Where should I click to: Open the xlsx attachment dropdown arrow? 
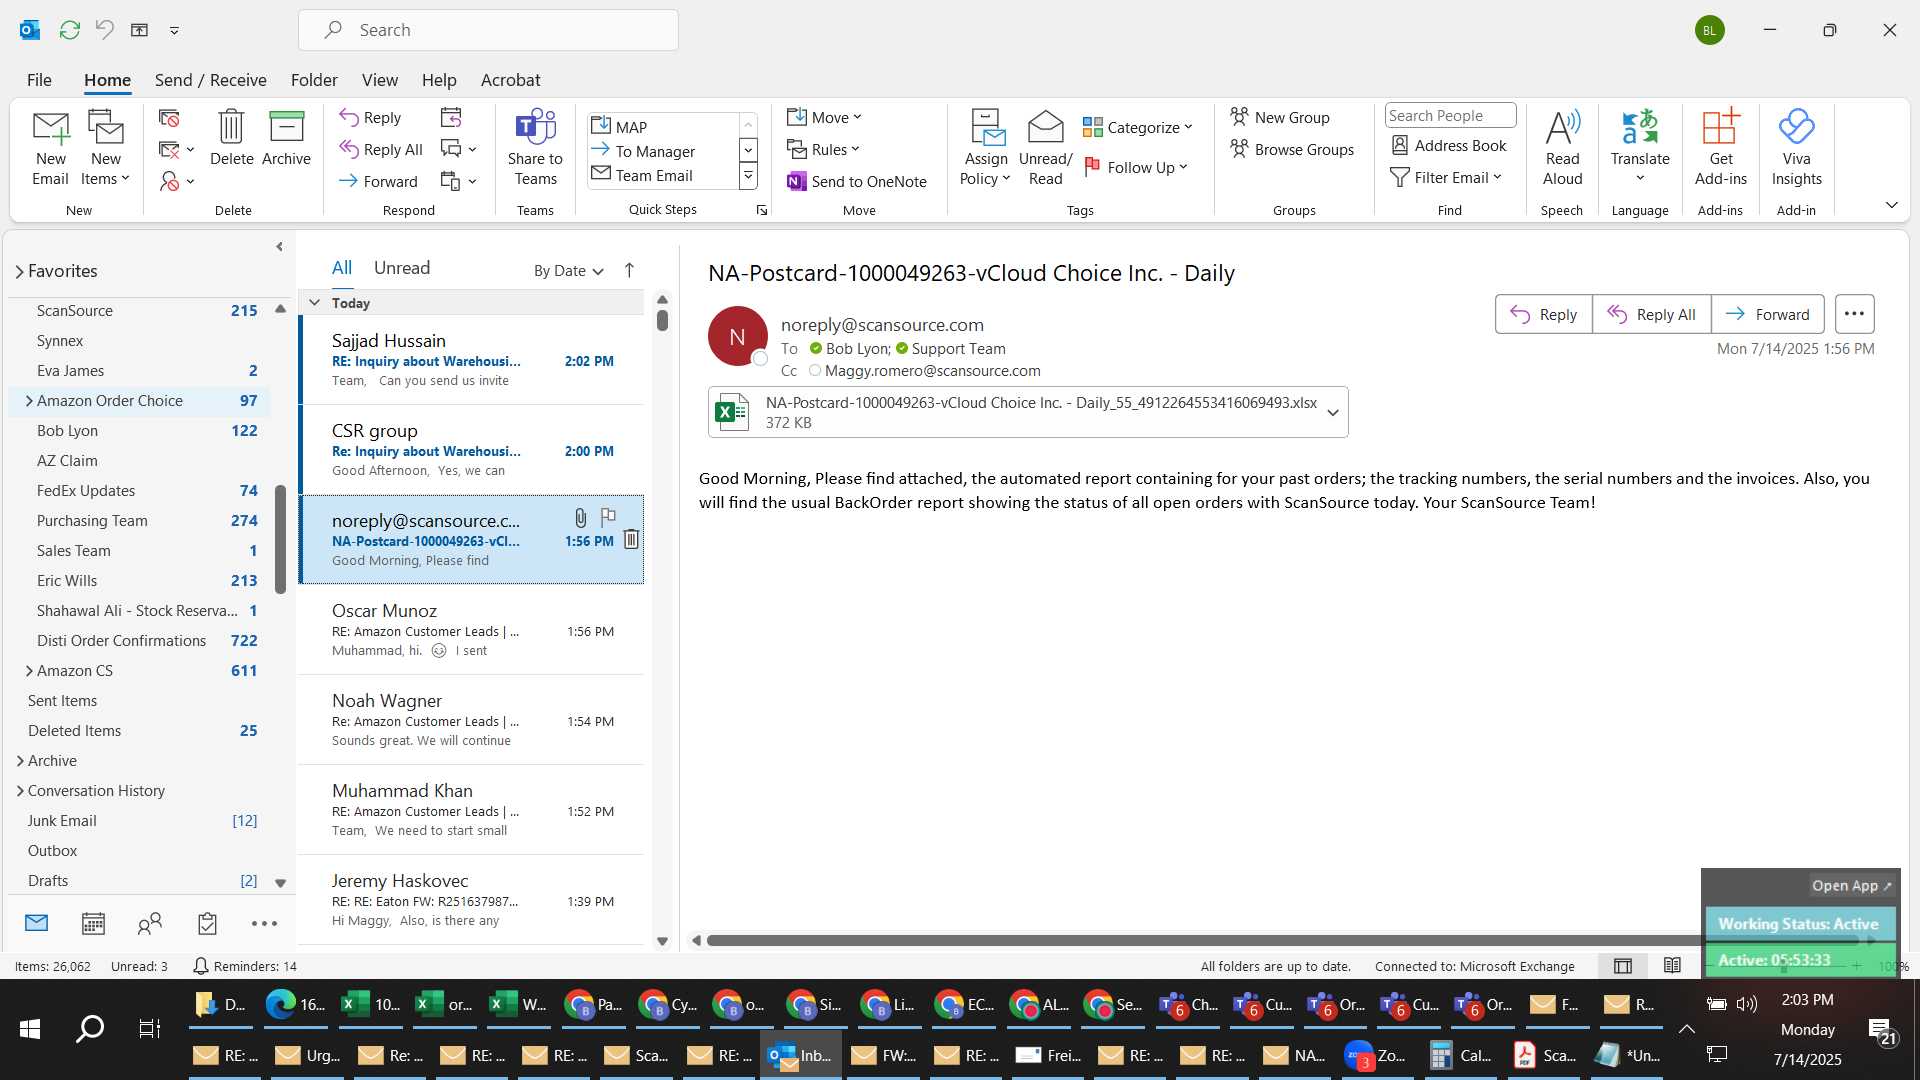click(x=1332, y=412)
